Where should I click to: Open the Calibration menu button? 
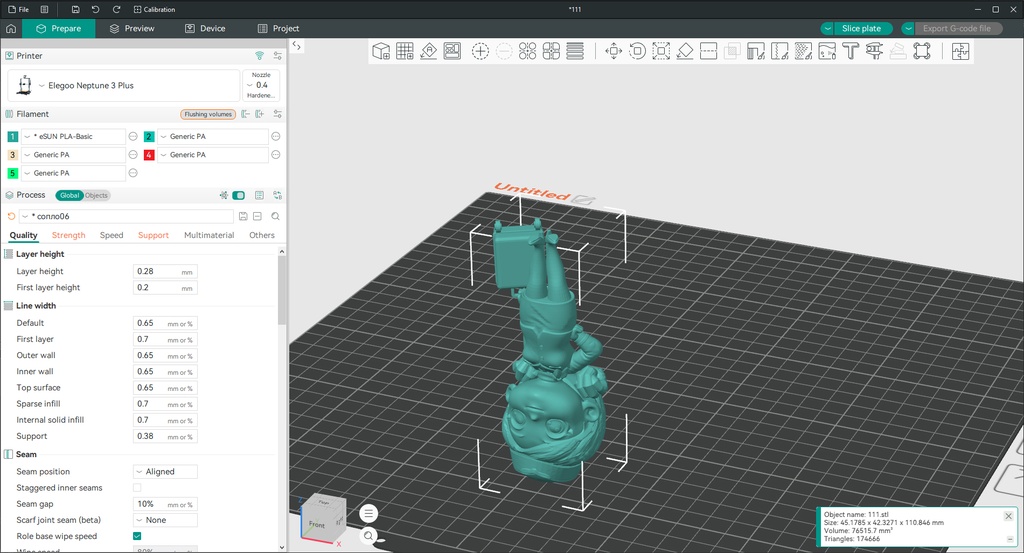pyautogui.click(x=154, y=9)
